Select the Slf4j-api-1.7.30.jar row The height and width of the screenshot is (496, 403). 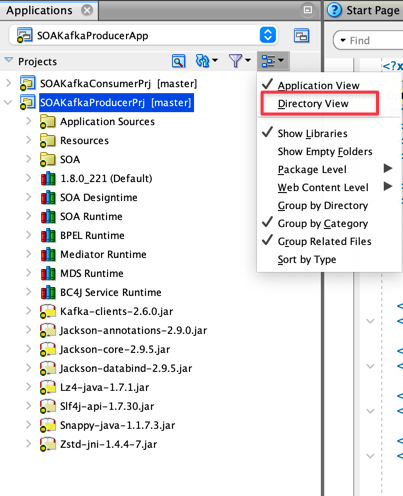click(107, 407)
